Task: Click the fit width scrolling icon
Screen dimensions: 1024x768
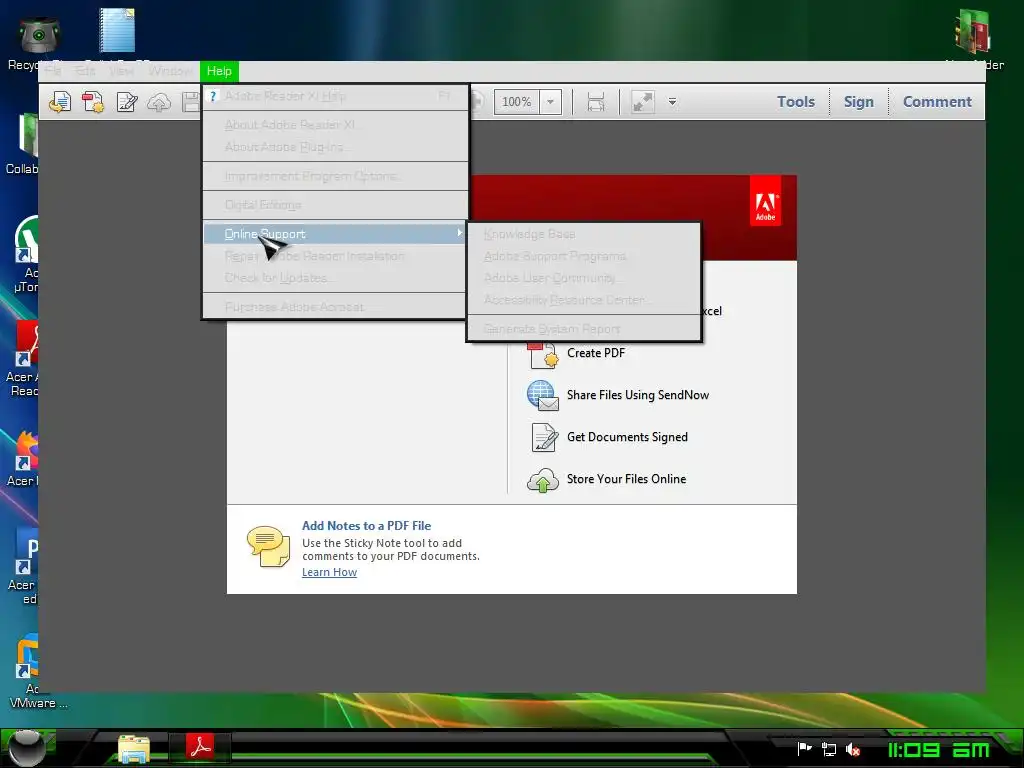Action: pyautogui.click(x=596, y=102)
